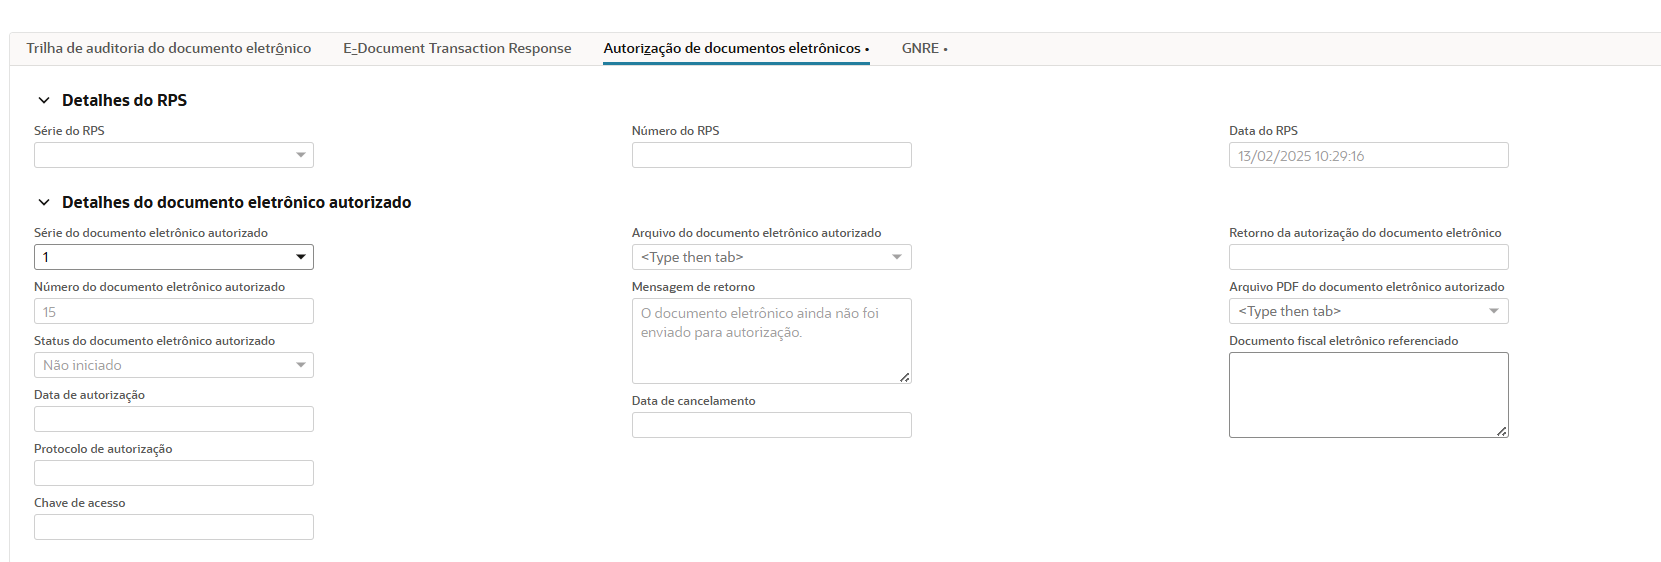Open Arquivo do documento eletrônico autorizado dropdown
The width and height of the screenshot is (1661, 562).
(896, 257)
